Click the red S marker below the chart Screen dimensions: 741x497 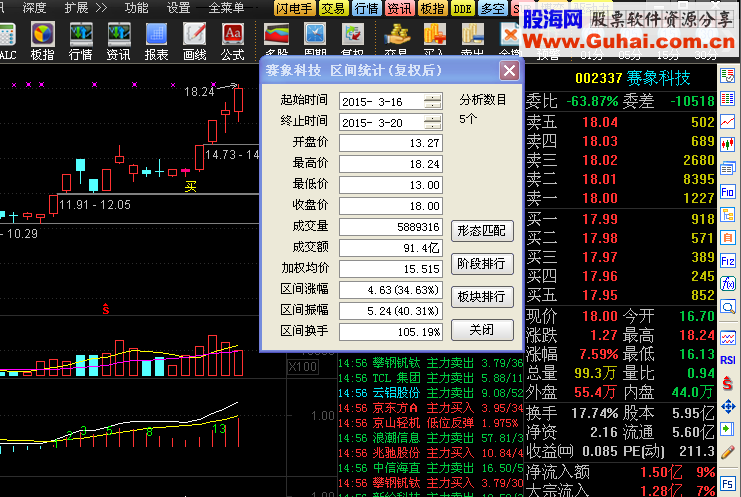pos(106,309)
